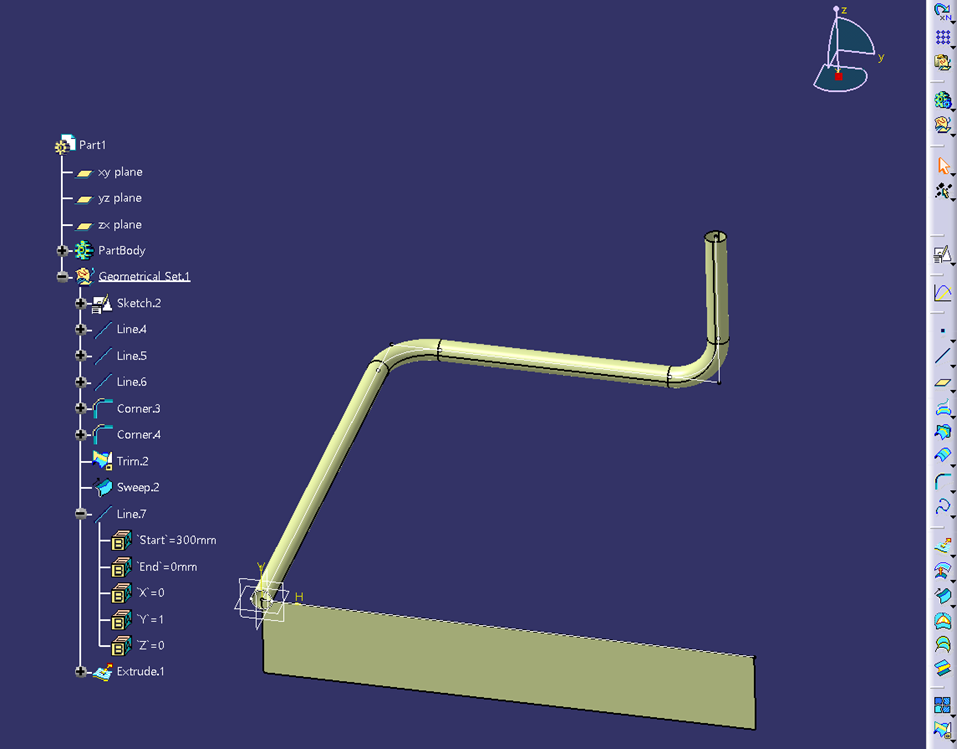This screenshot has width=957, height=749.
Task: Expand the PartBody node
Action: [x=62, y=250]
